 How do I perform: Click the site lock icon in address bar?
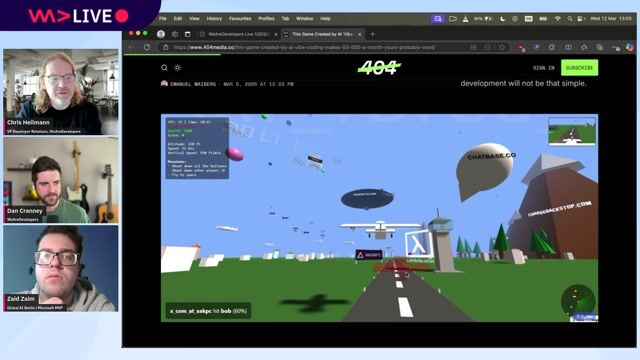pyautogui.click(x=166, y=47)
